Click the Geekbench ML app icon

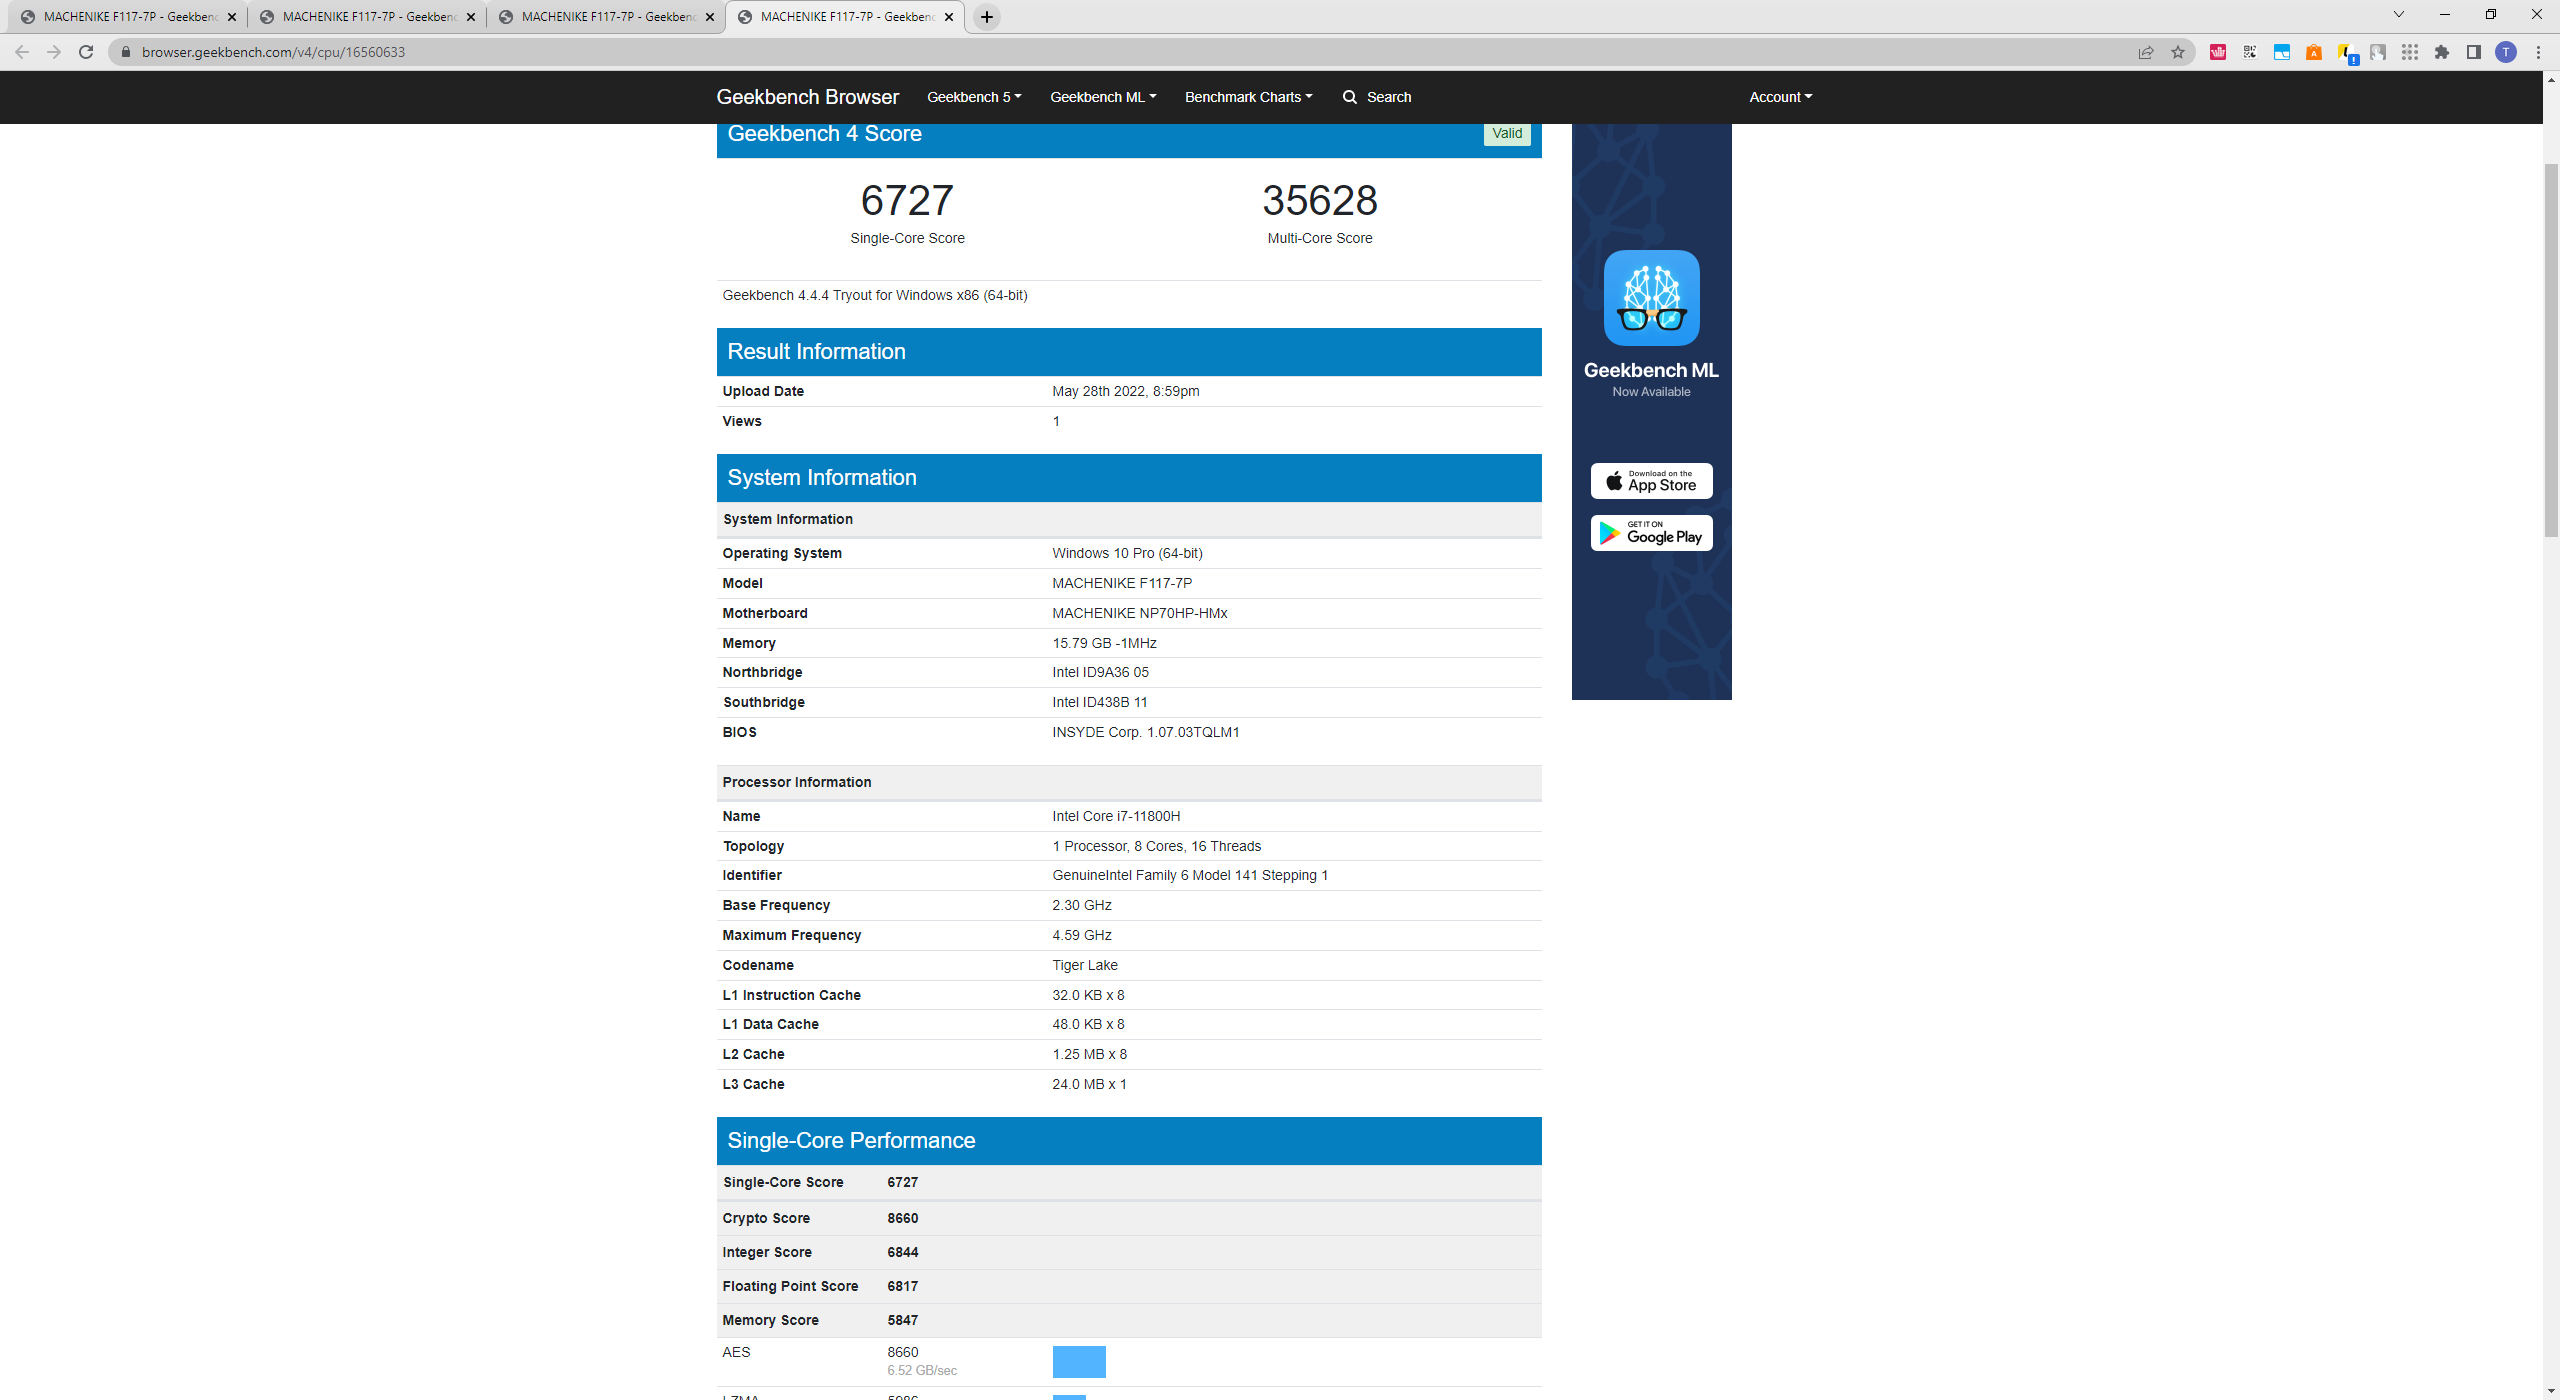click(x=1651, y=298)
